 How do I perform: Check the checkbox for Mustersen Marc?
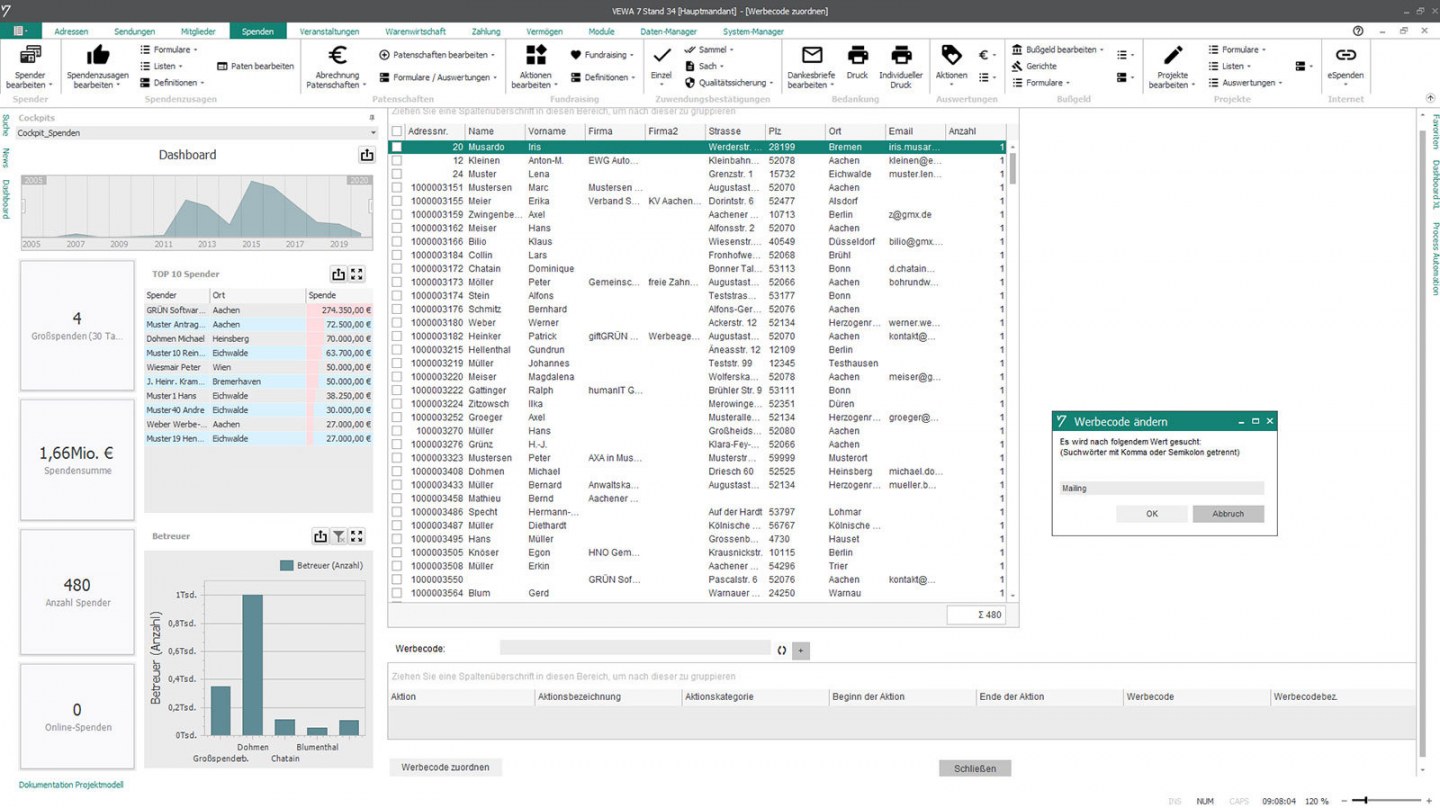pyautogui.click(x=397, y=187)
